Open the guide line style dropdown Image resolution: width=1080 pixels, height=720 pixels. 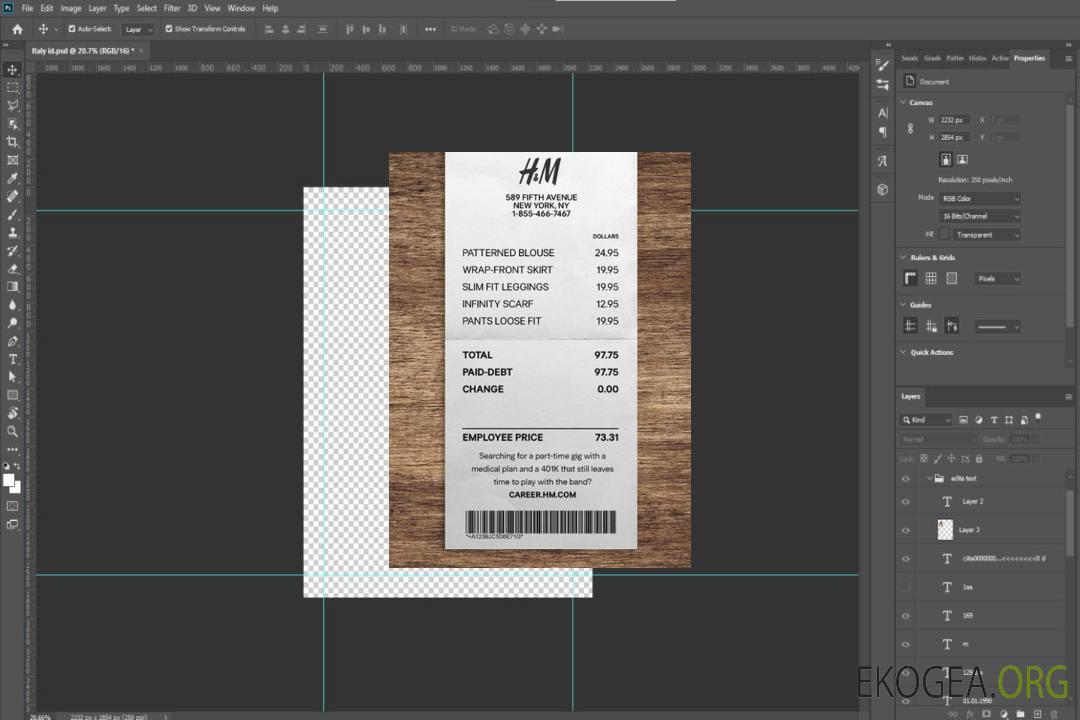998,327
